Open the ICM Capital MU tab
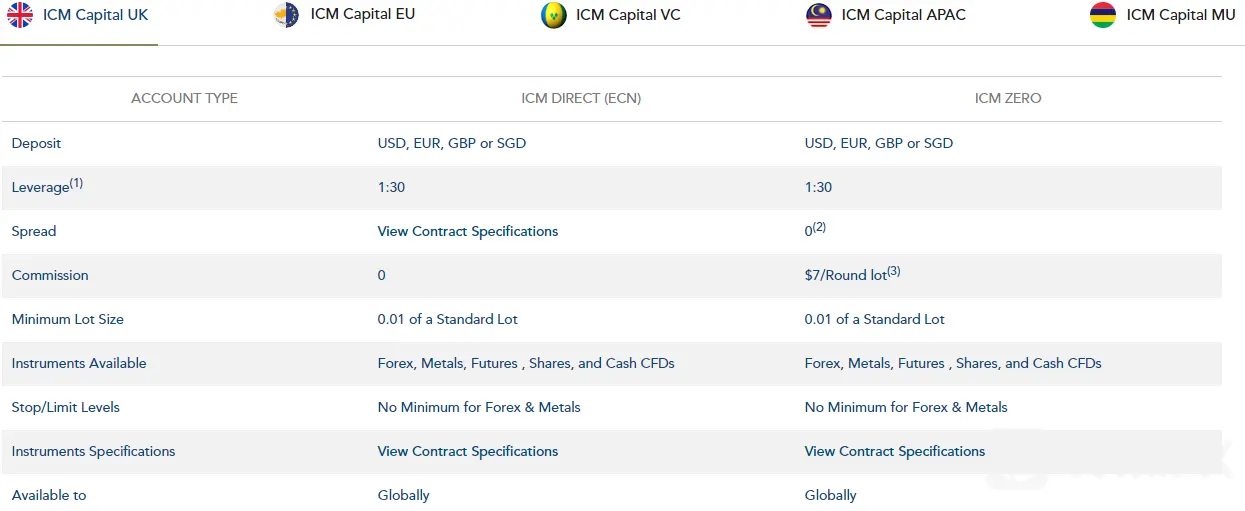Image resolution: width=1245 pixels, height=511 pixels. click(1166, 15)
